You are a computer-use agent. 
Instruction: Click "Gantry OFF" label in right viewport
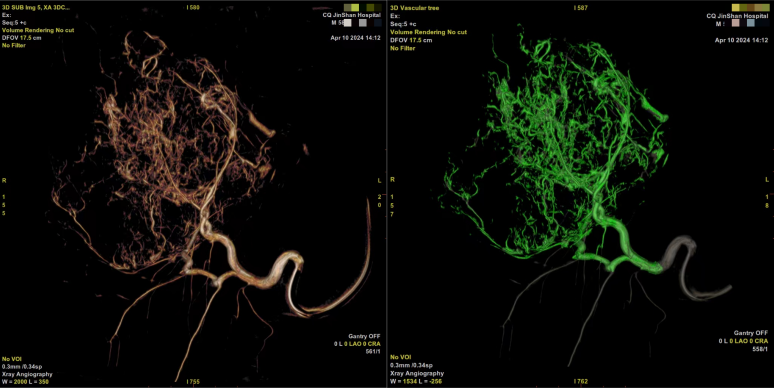pos(750,333)
